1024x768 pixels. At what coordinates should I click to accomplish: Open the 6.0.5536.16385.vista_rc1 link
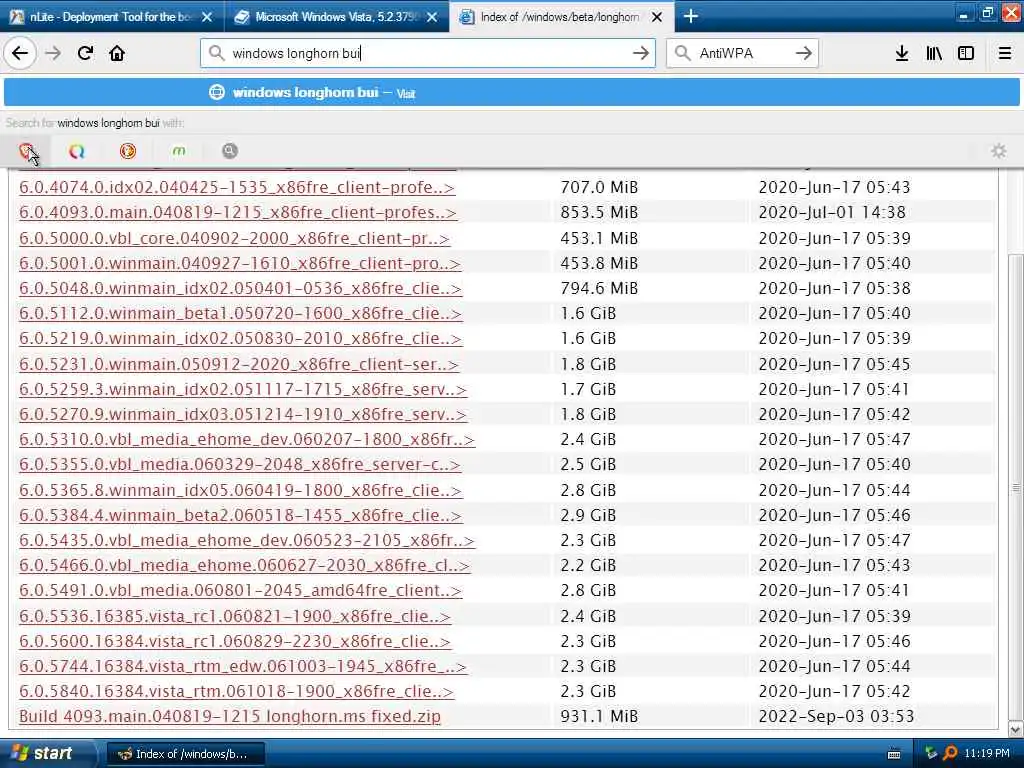click(235, 616)
